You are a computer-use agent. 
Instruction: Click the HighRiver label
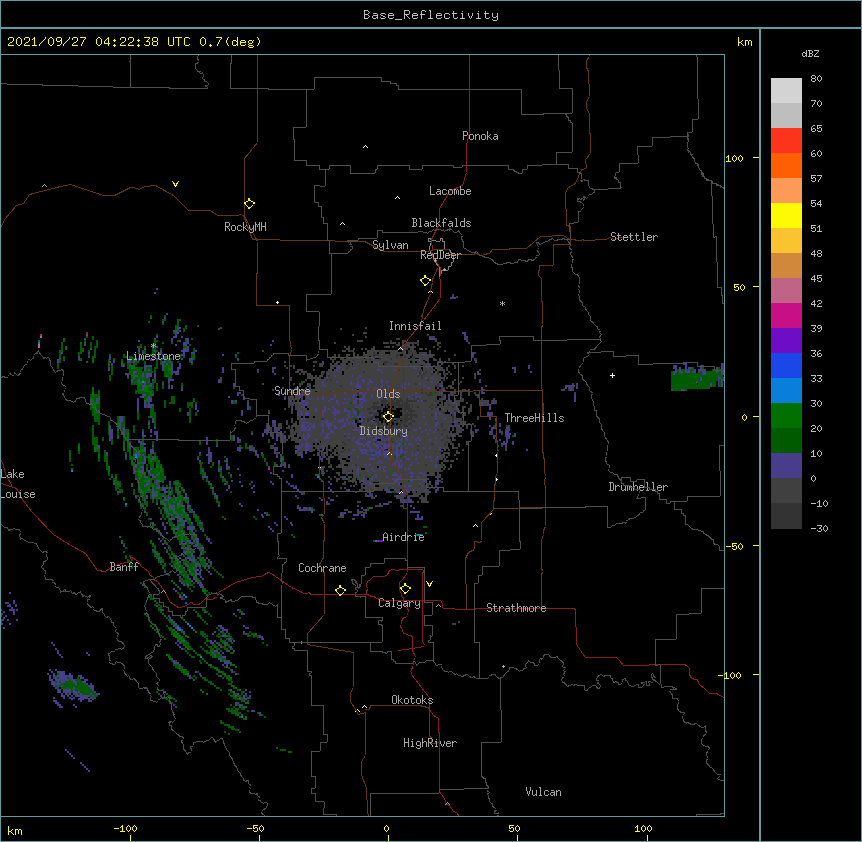(430, 743)
